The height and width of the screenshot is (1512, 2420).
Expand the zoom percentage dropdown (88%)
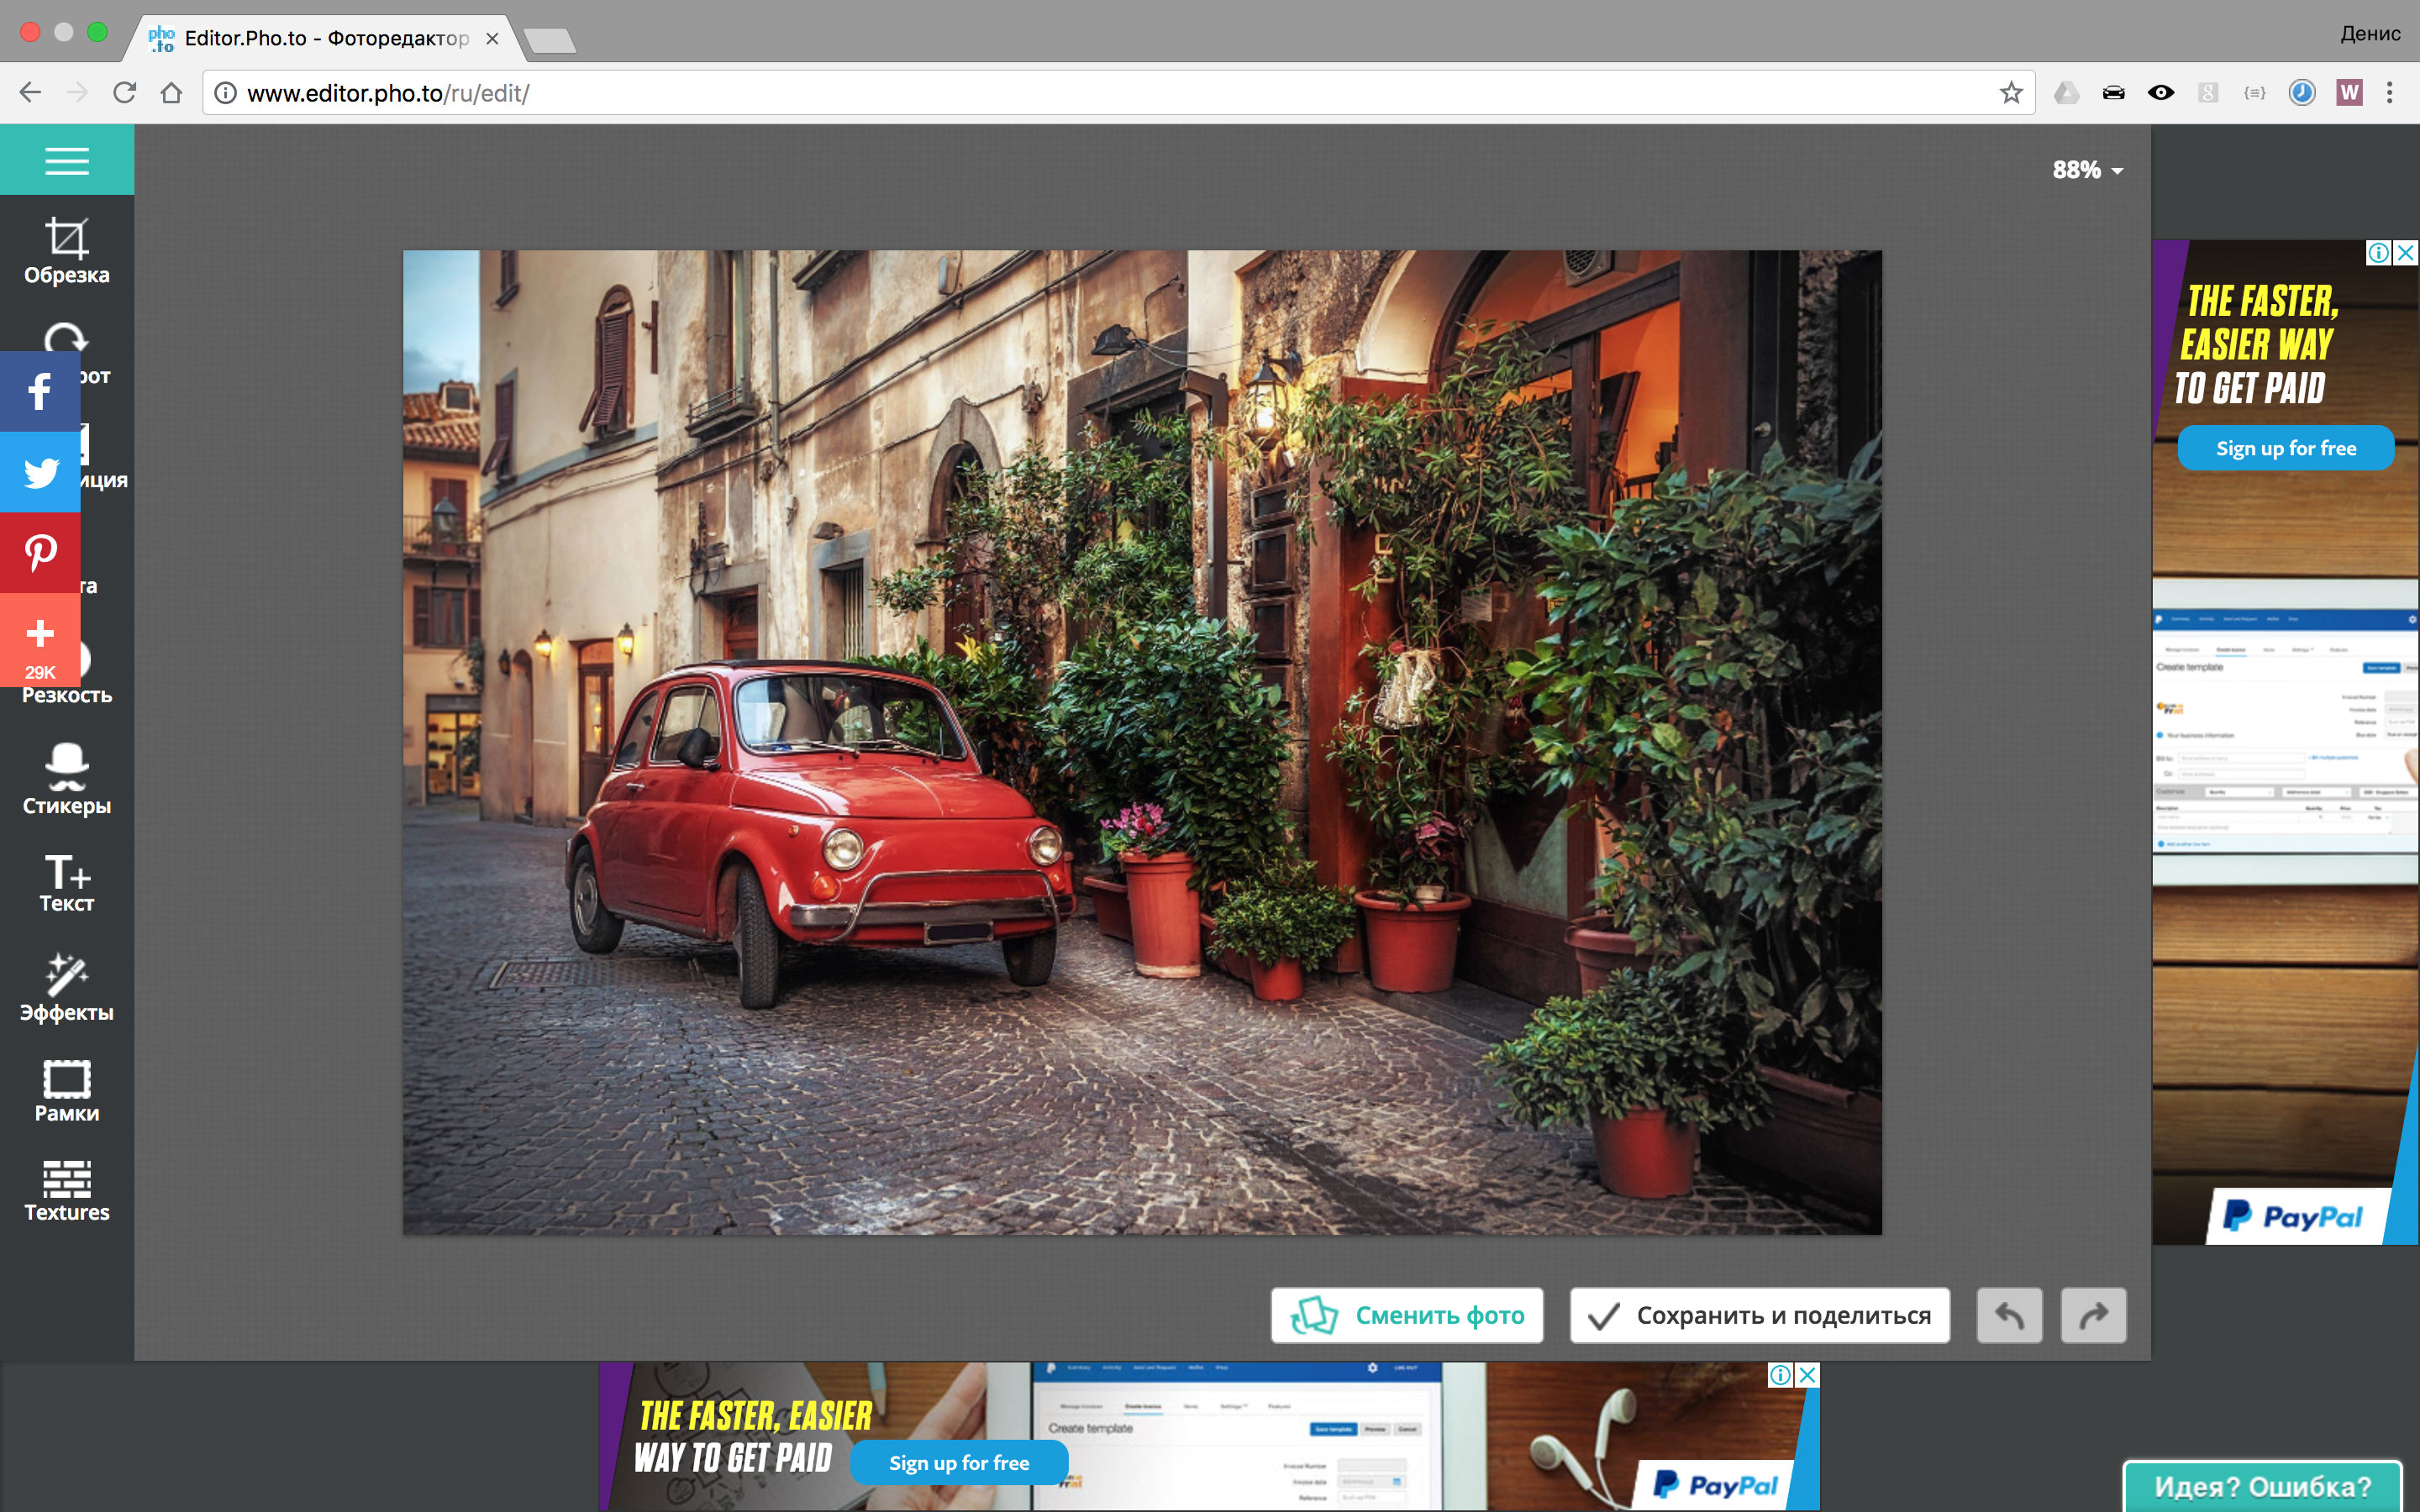[x=2086, y=169]
